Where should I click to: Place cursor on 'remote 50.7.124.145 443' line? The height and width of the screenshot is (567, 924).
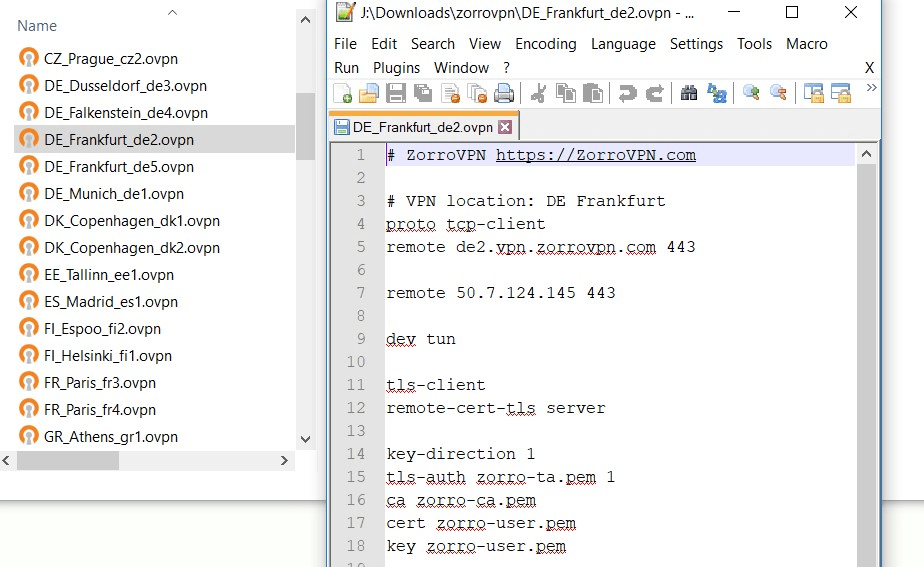(x=501, y=293)
